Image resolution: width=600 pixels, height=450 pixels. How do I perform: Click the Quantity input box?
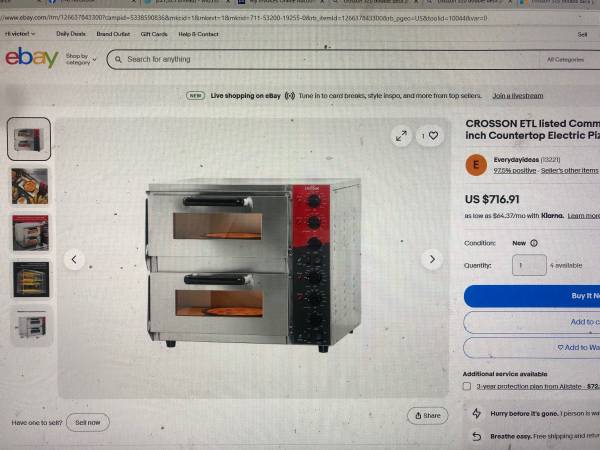pyautogui.click(x=529, y=265)
